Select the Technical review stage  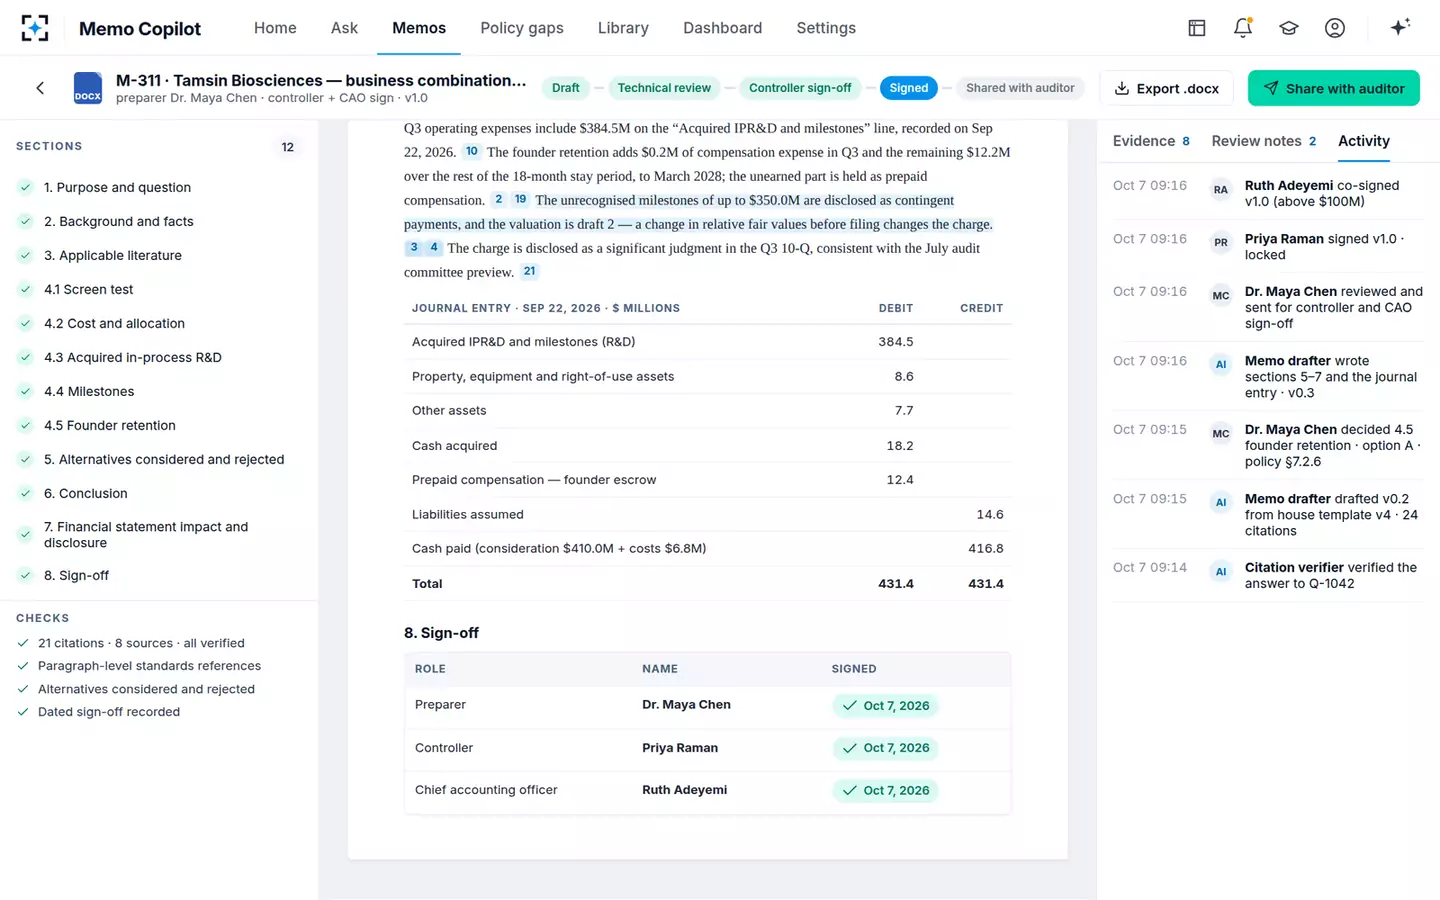click(x=664, y=88)
